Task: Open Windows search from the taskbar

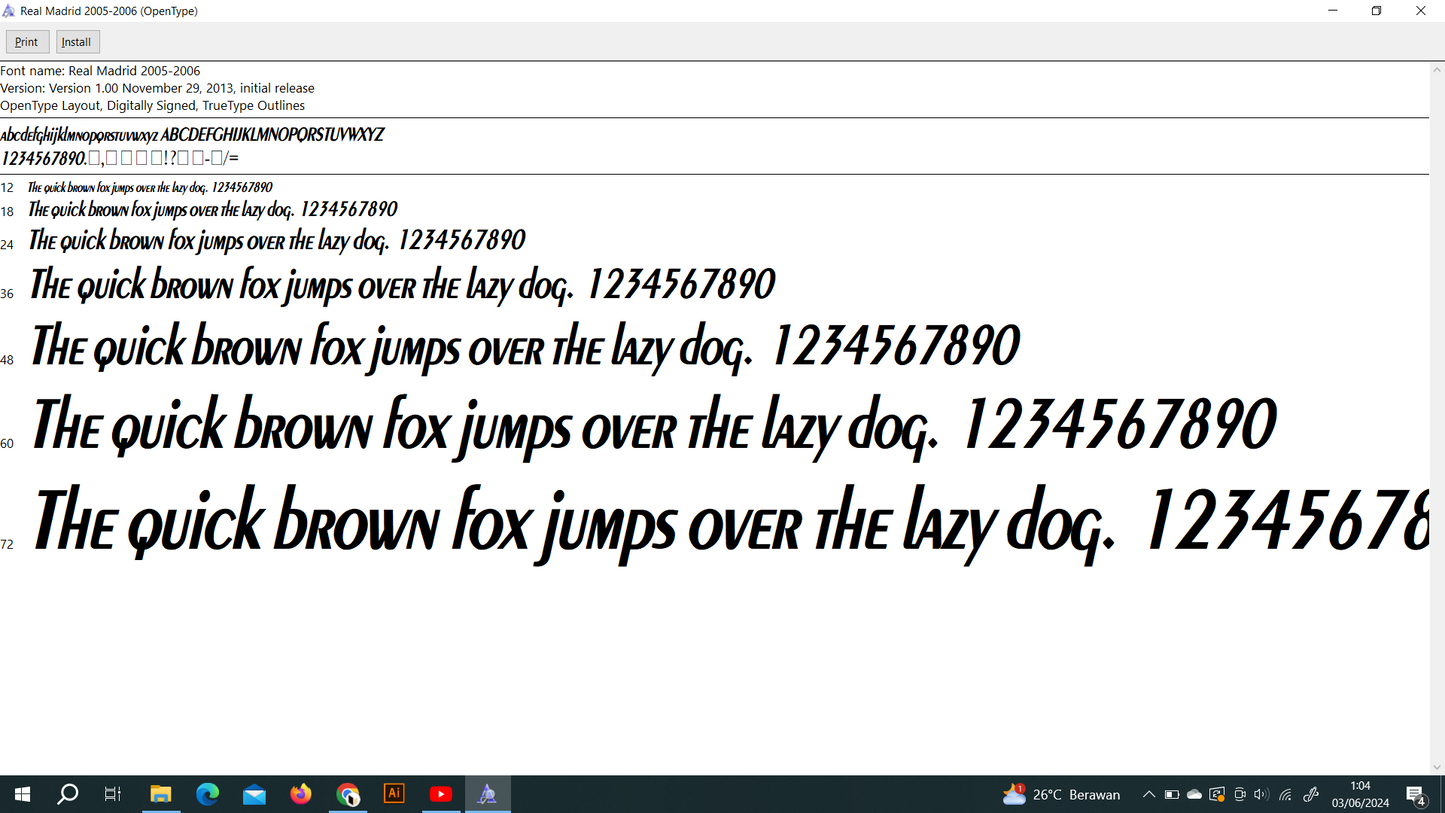Action: 68,795
